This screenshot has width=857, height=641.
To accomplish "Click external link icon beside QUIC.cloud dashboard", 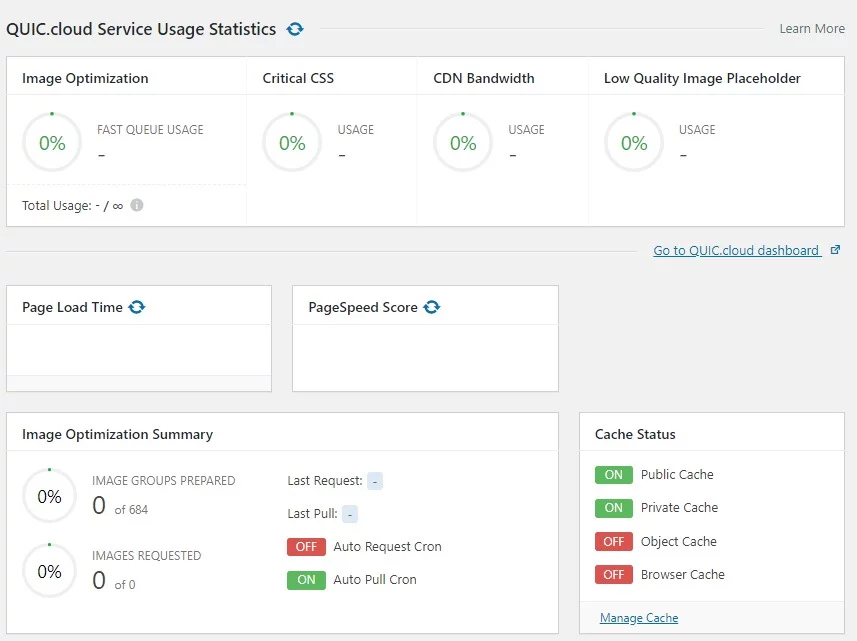I will [835, 250].
